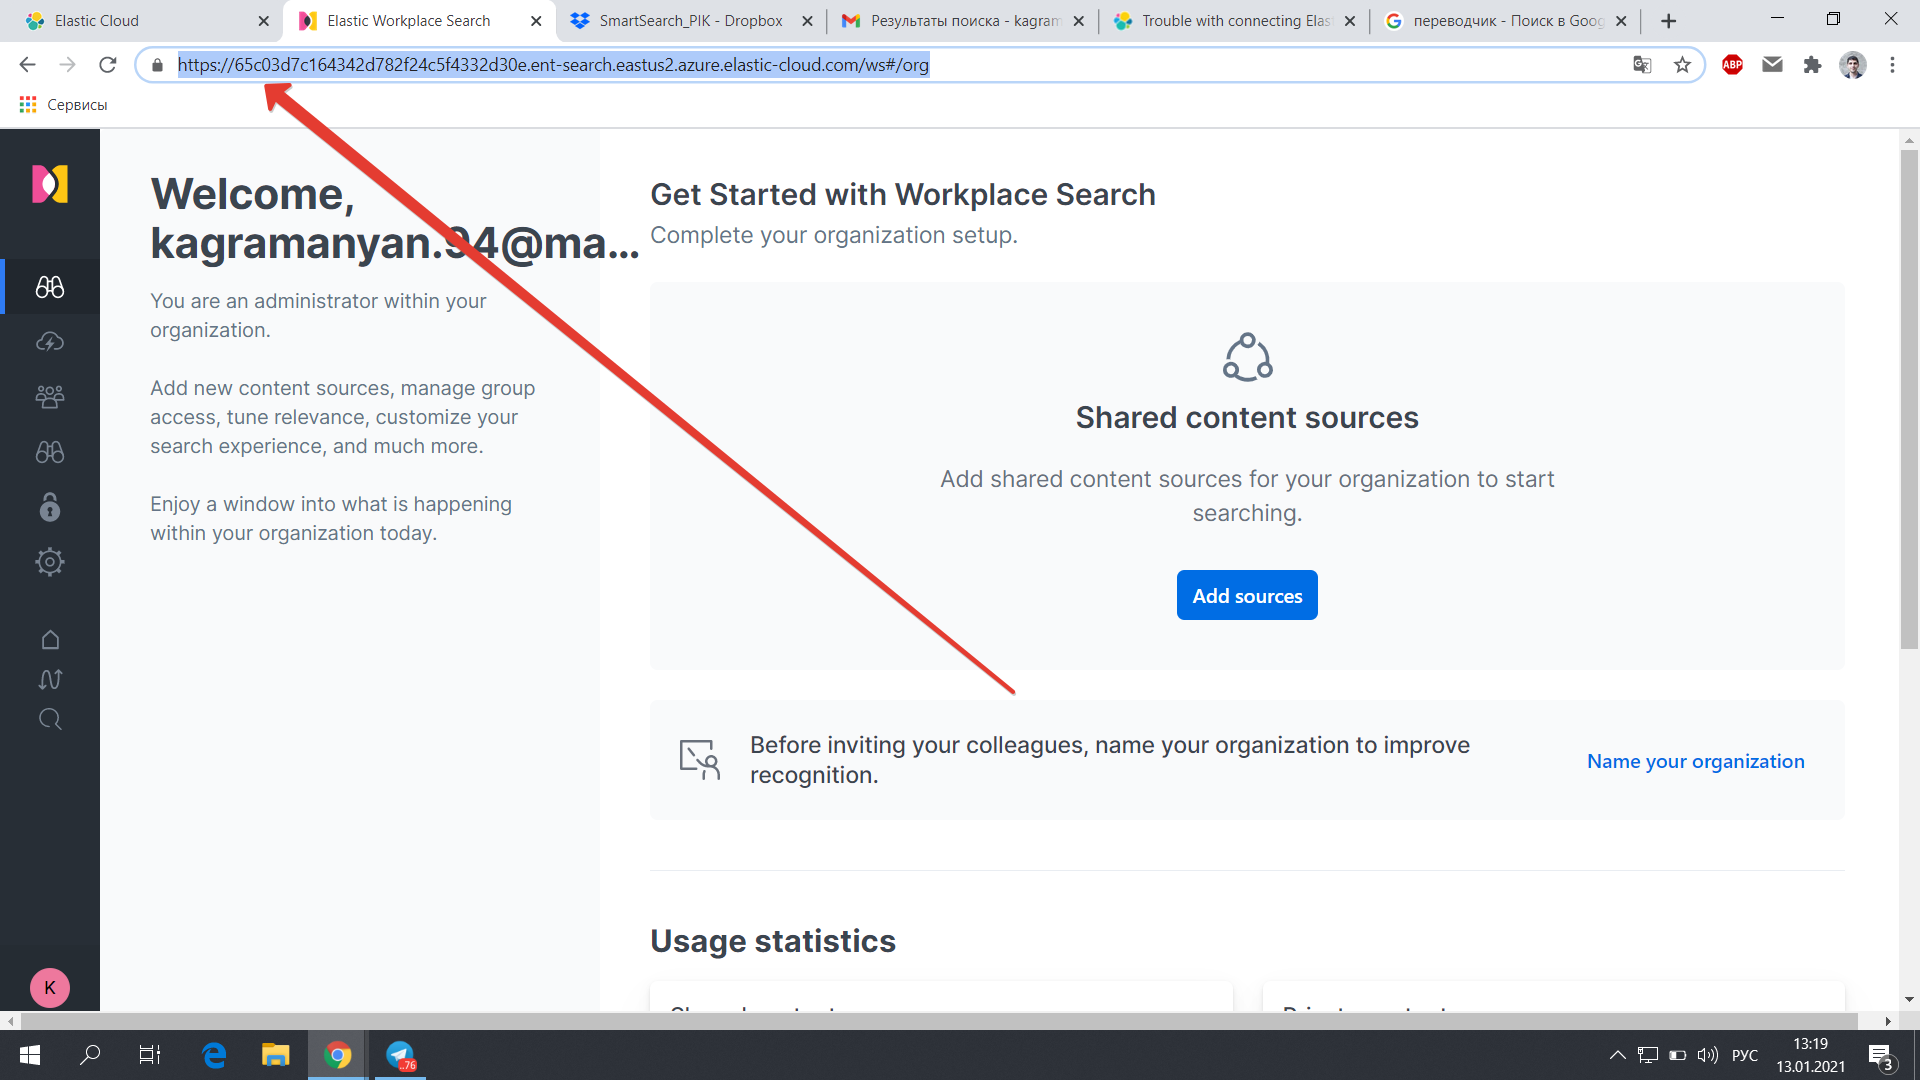Expand the hidden system tray icons

pos(1617,1055)
